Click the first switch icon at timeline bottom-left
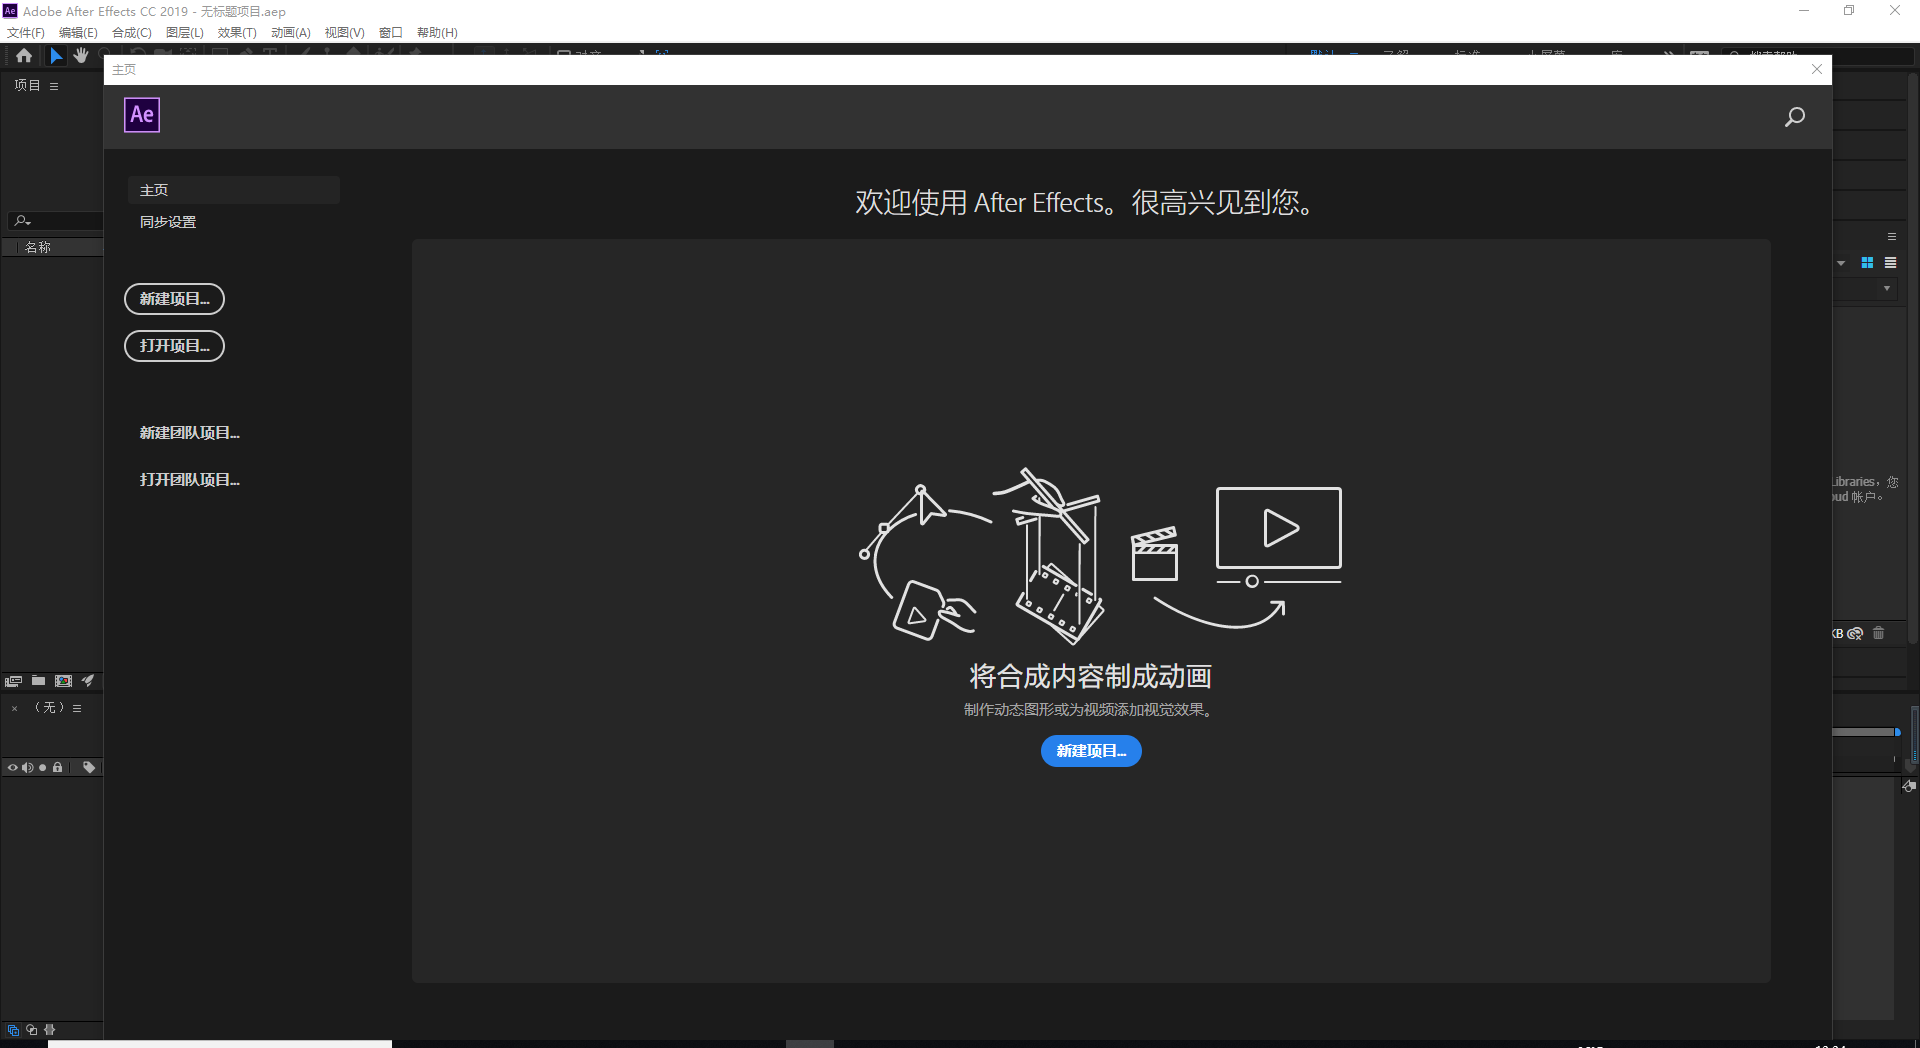 pos(13,1030)
